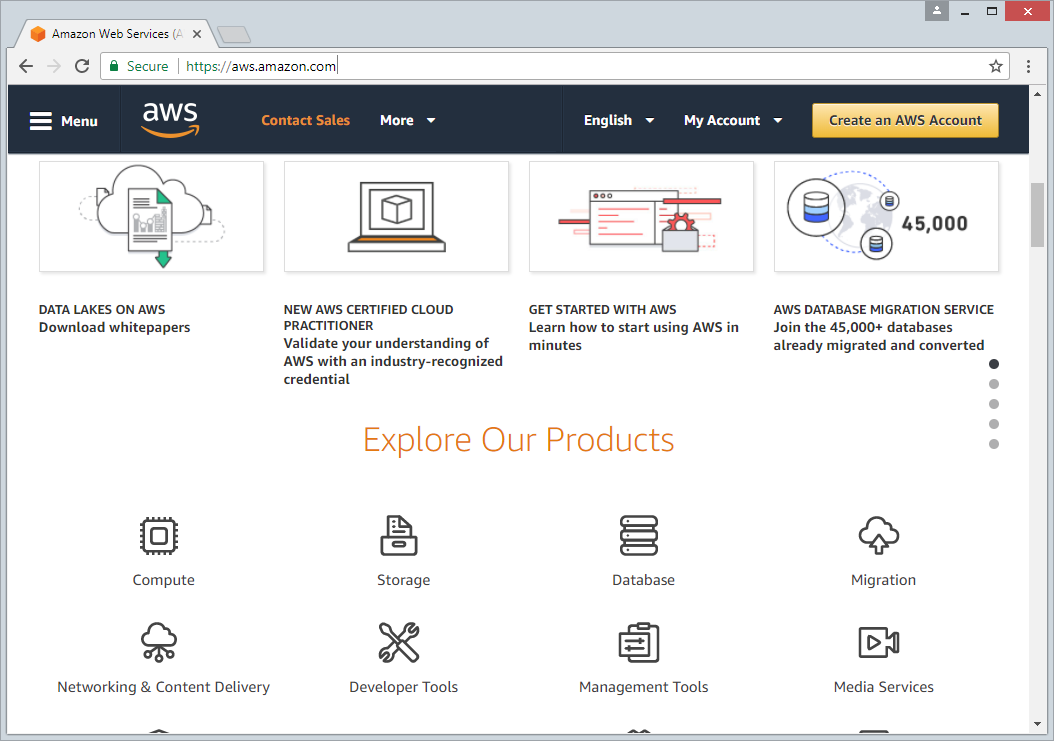Click Networking & Content Delivery label

(163, 687)
